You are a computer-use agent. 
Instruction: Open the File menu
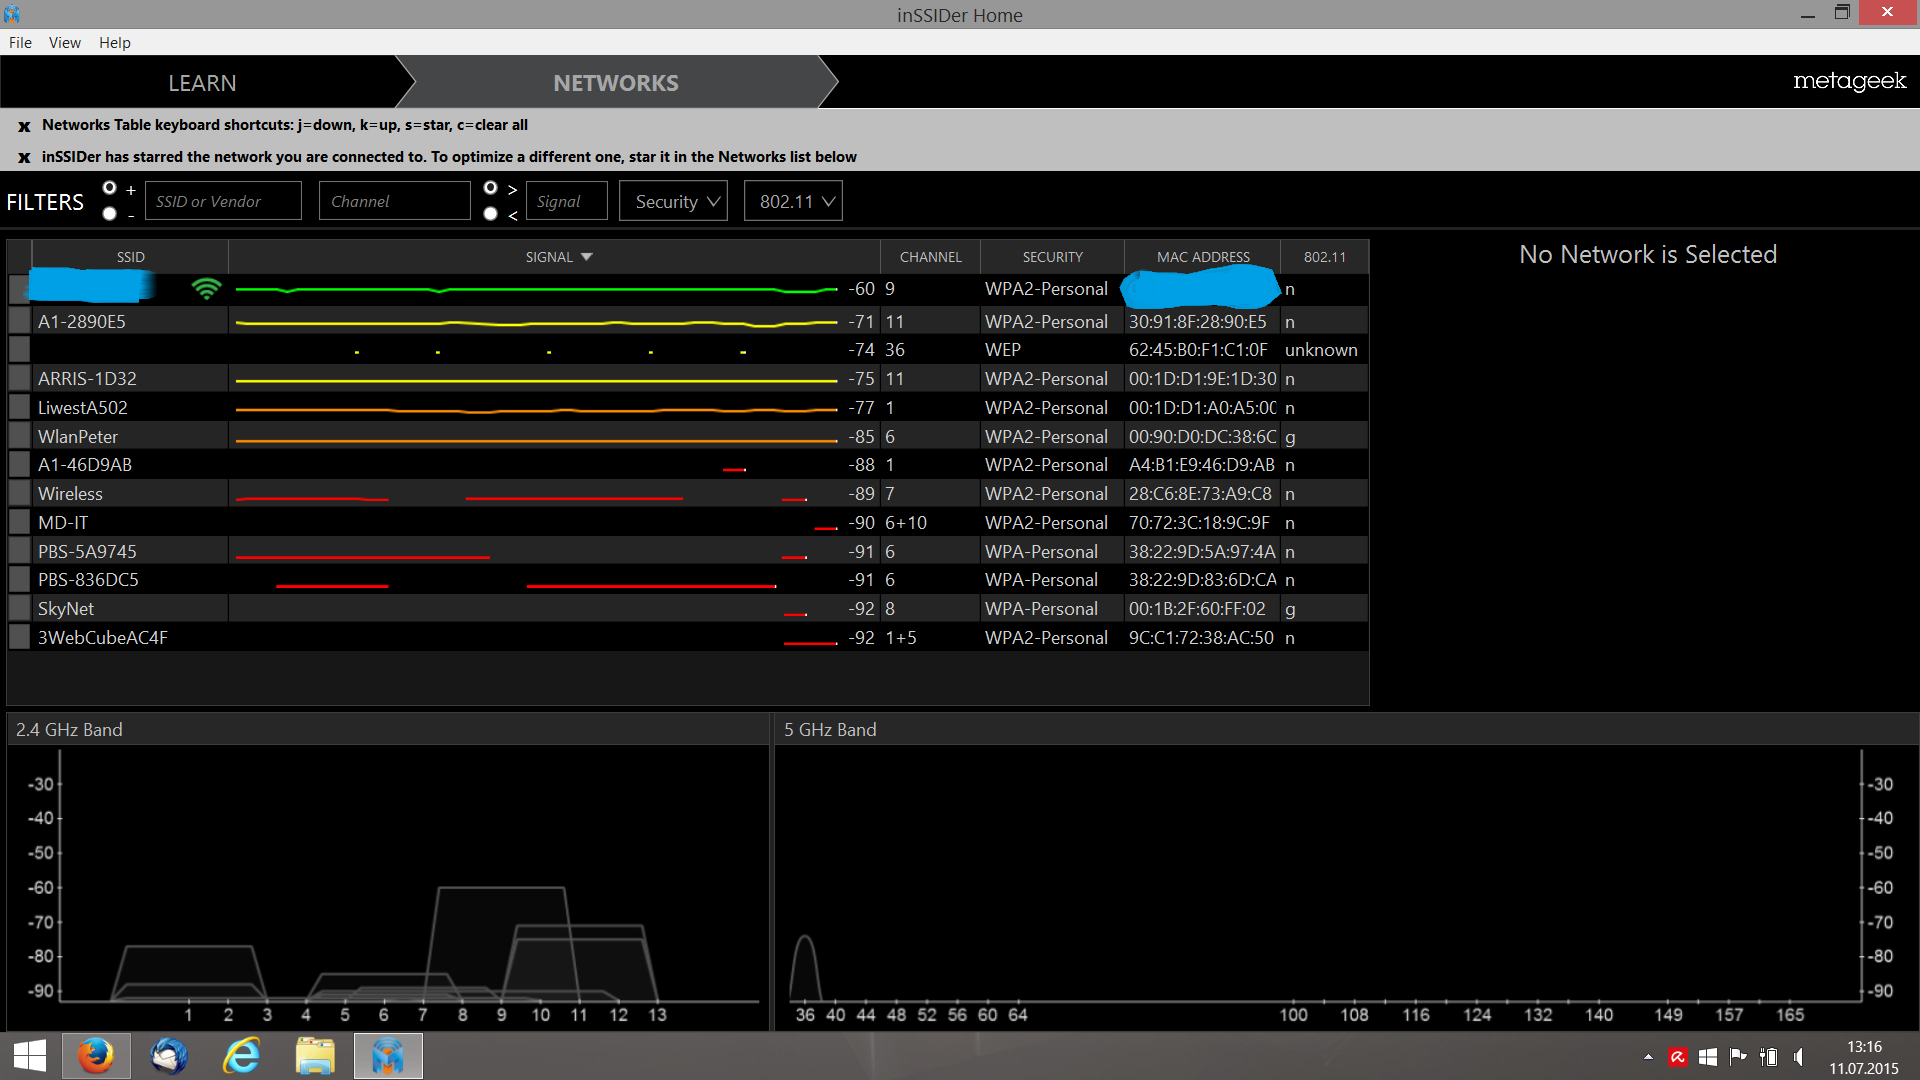point(20,42)
